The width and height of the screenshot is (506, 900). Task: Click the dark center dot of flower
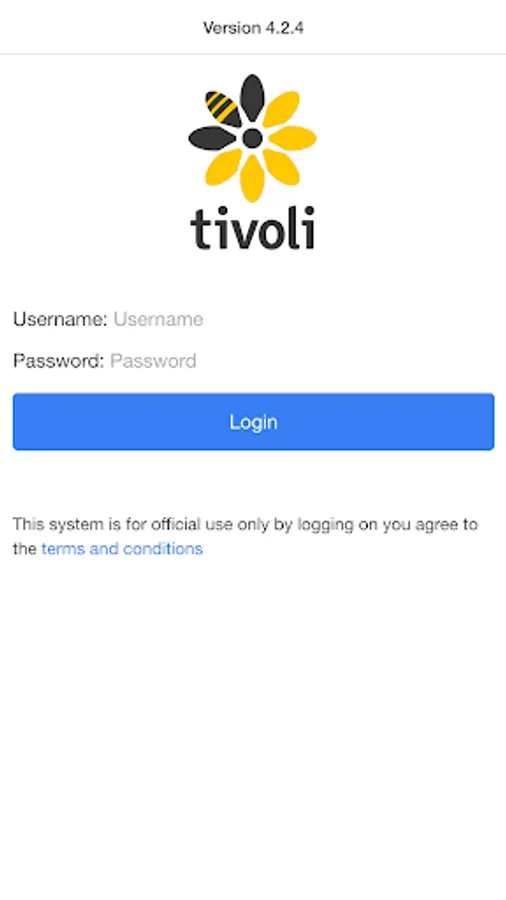coord(252,138)
